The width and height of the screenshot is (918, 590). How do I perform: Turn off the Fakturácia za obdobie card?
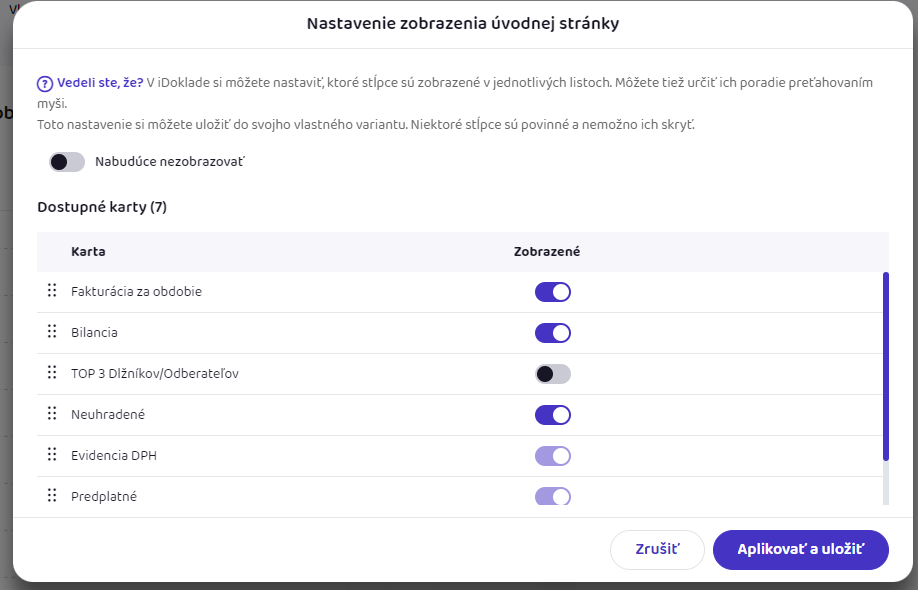[x=553, y=292]
